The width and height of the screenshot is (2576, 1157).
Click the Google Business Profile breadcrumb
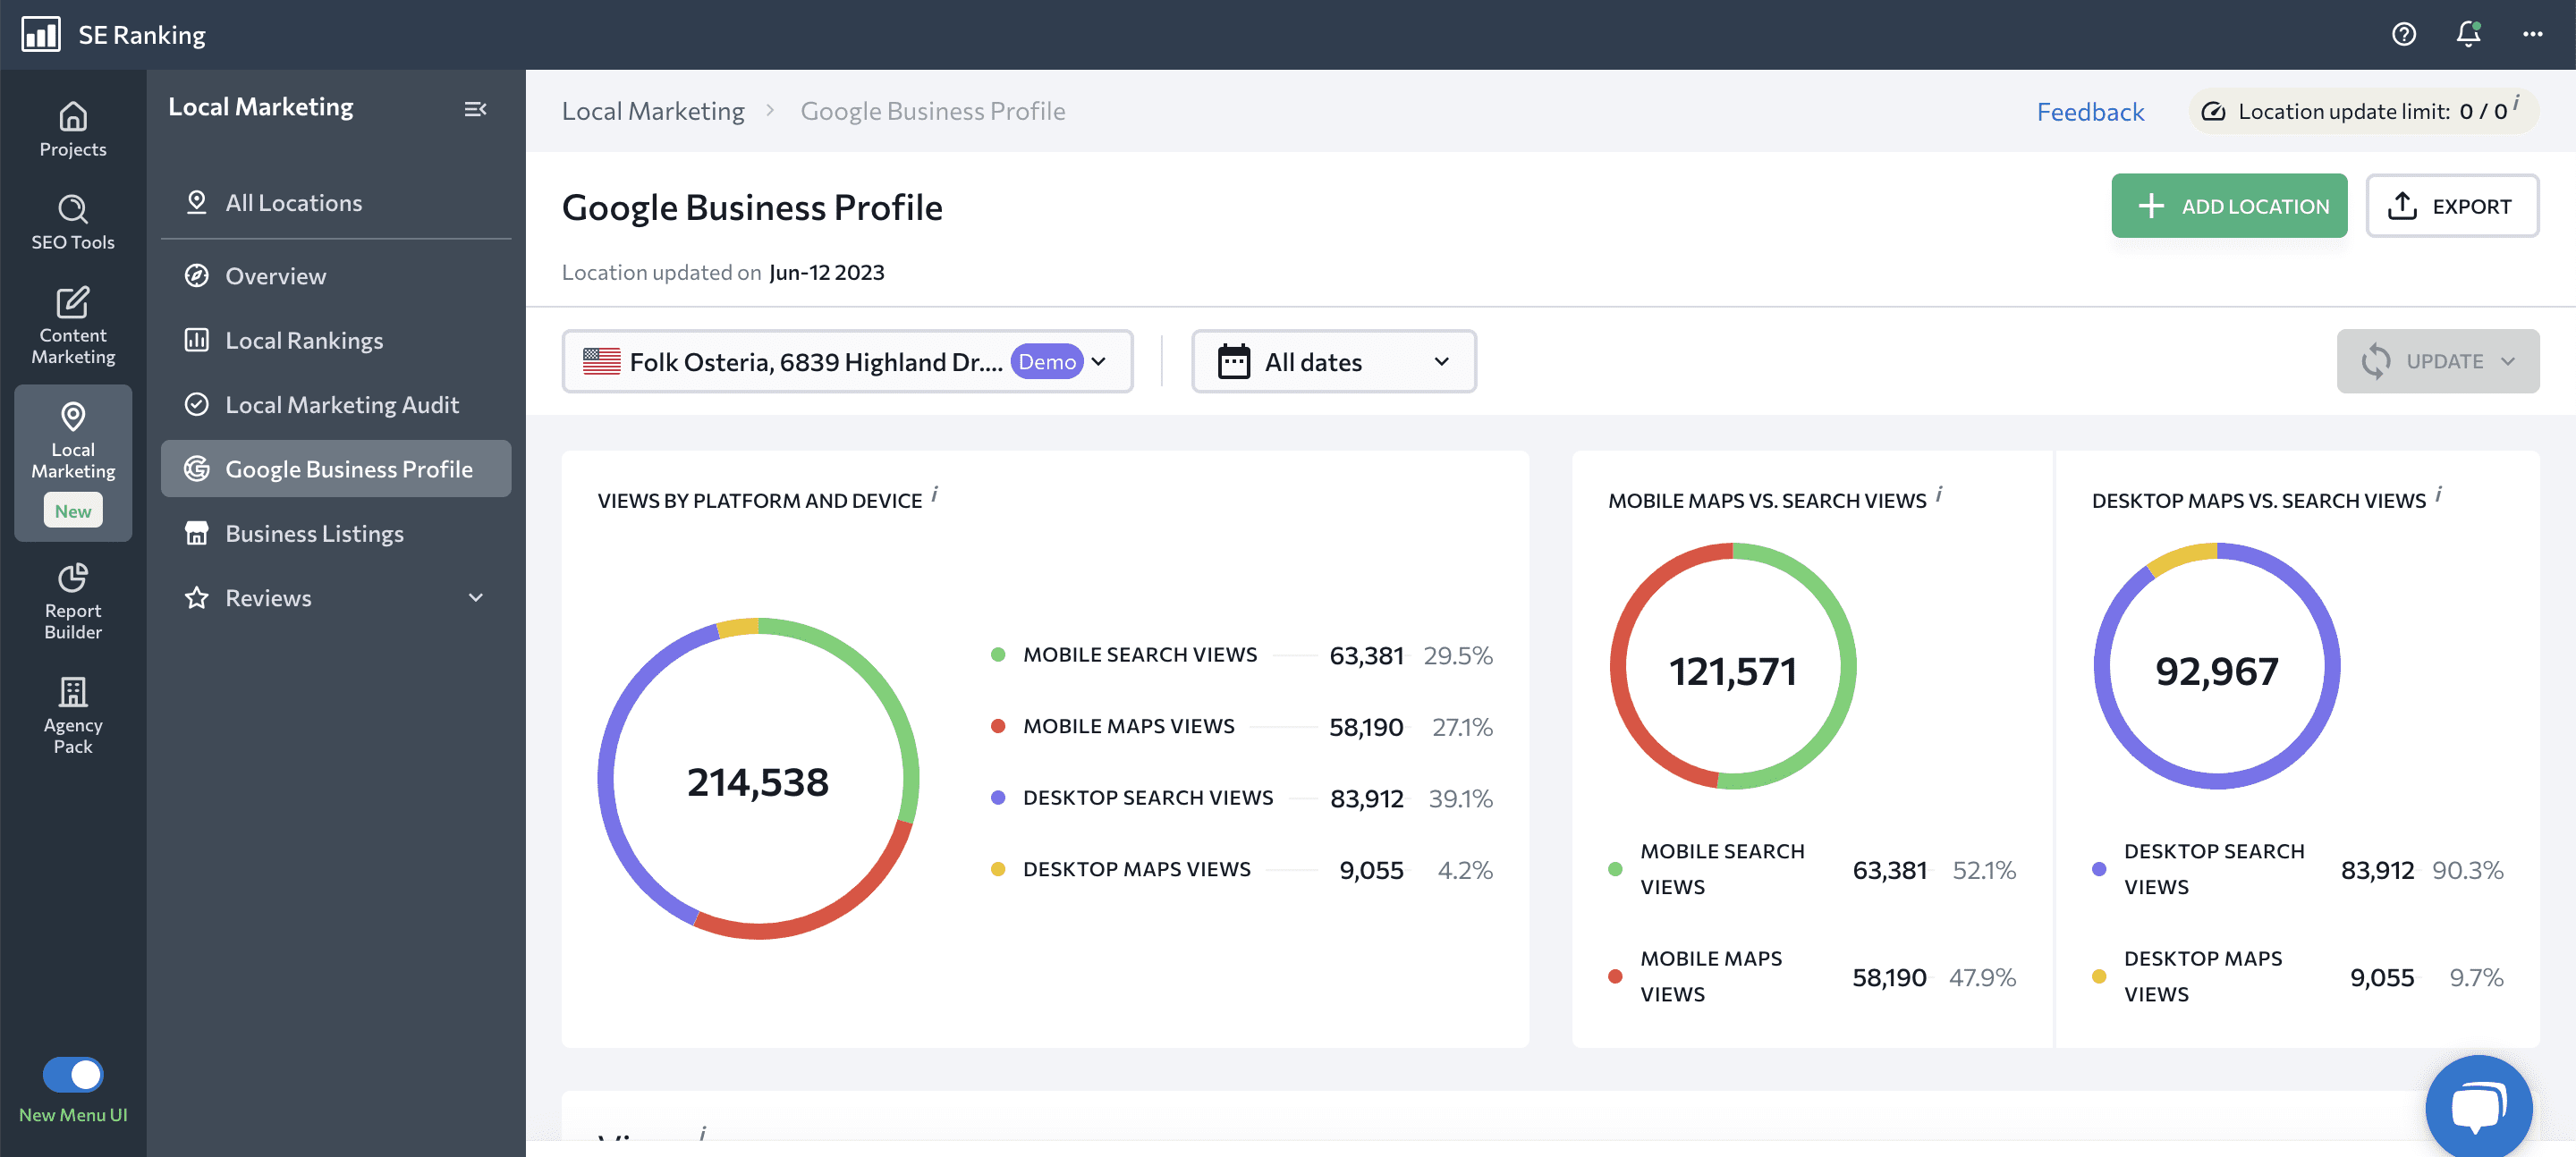pyautogui.click(x=933, y=110)
